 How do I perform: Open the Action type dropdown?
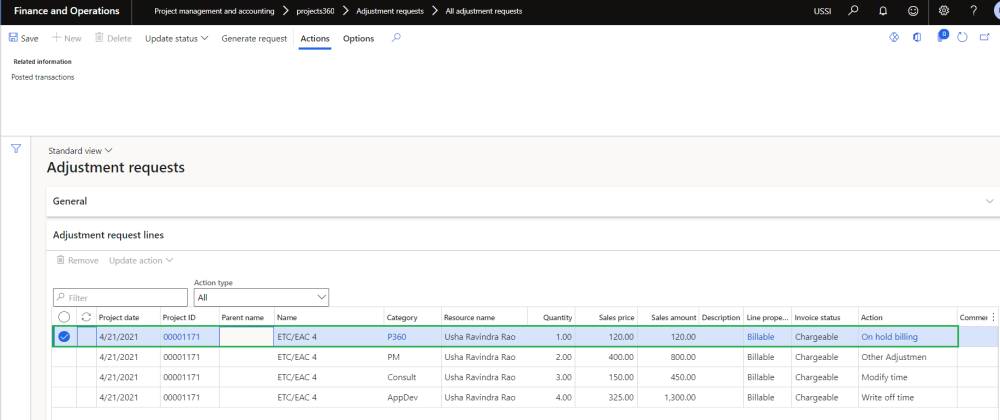coord(261,297)
